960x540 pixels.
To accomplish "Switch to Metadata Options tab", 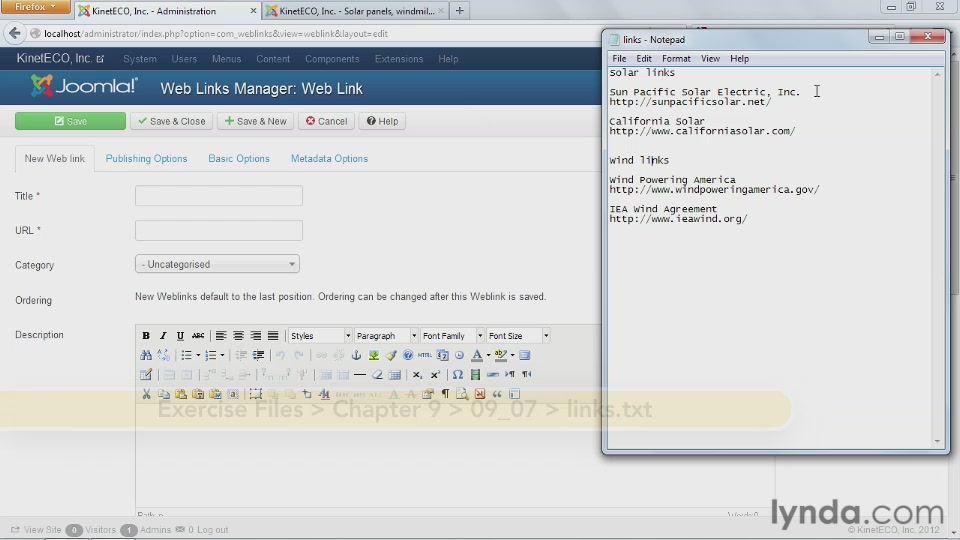I will coord(329,159).
